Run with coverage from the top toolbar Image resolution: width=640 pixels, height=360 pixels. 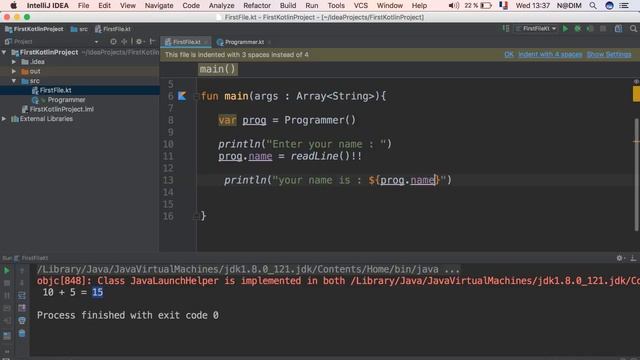[590, 29]
